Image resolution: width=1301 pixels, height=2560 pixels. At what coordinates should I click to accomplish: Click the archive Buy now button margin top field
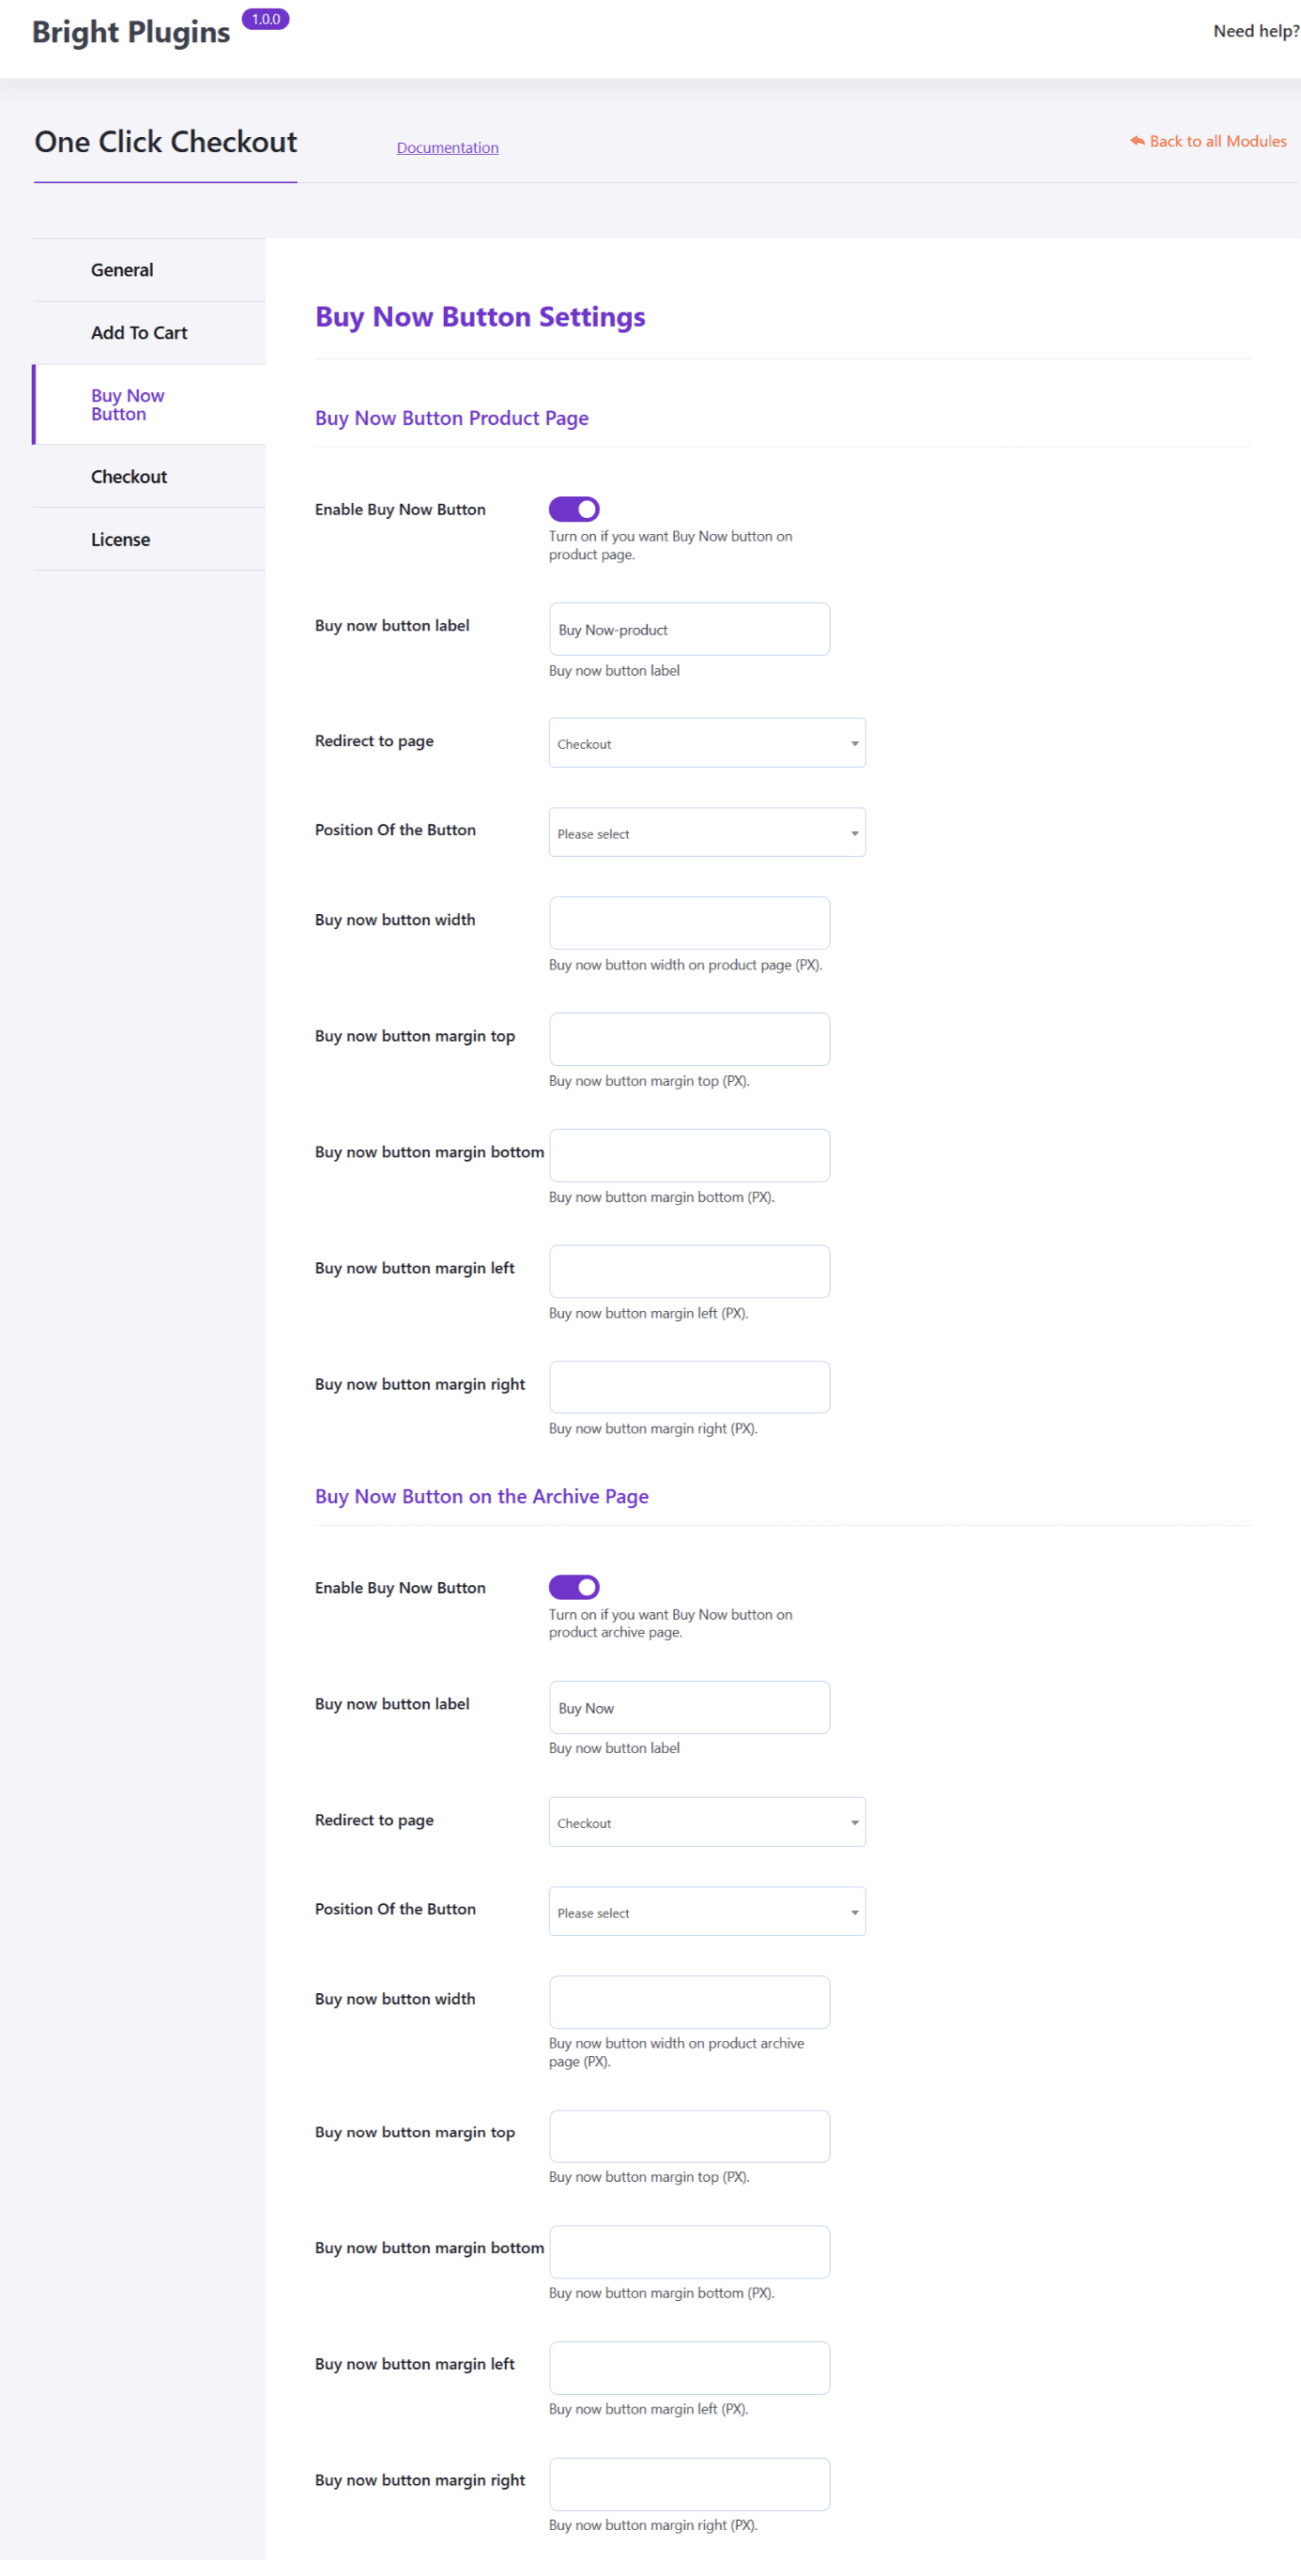click(x=689, y=2135)
